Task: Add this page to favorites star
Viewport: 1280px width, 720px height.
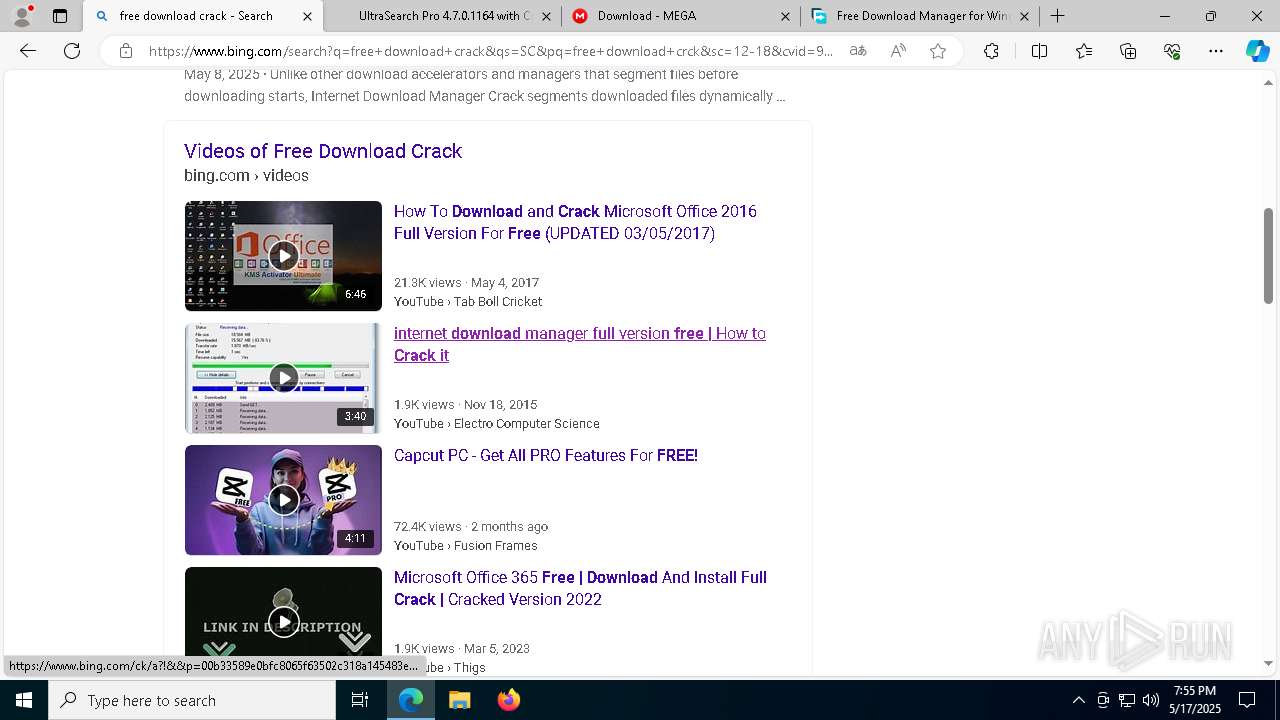Action: click(x=938, y=51)
